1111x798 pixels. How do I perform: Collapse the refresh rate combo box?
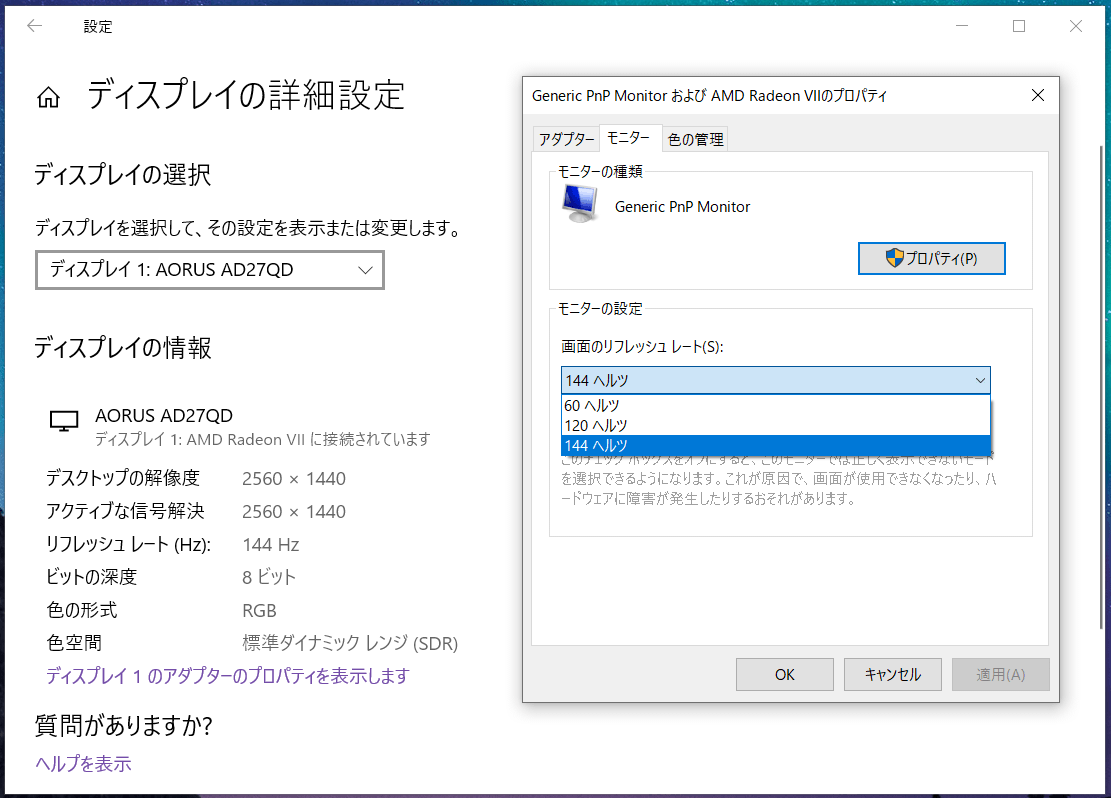[x=979, y=380]
